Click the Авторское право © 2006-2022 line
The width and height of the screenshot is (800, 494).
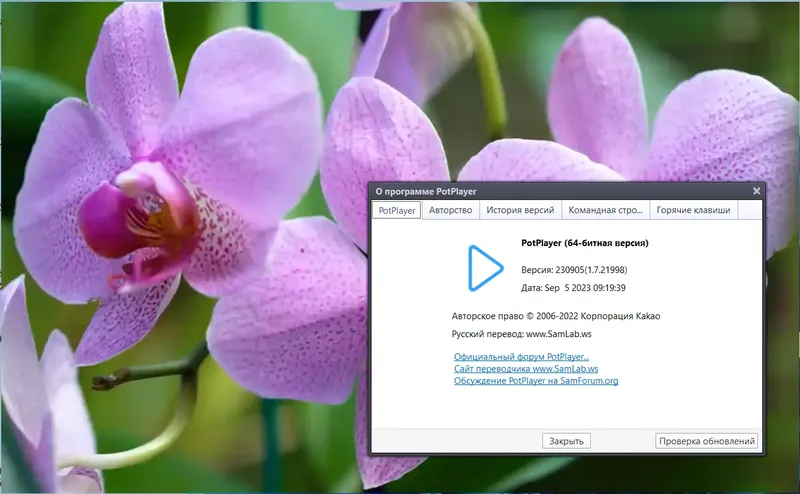(556, 316)
